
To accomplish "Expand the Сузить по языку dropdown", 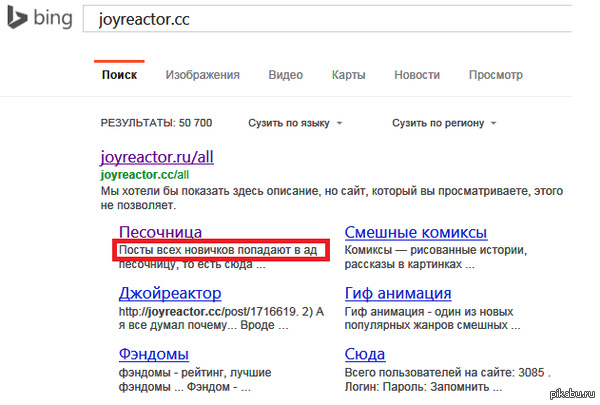I will coord(295,123).
